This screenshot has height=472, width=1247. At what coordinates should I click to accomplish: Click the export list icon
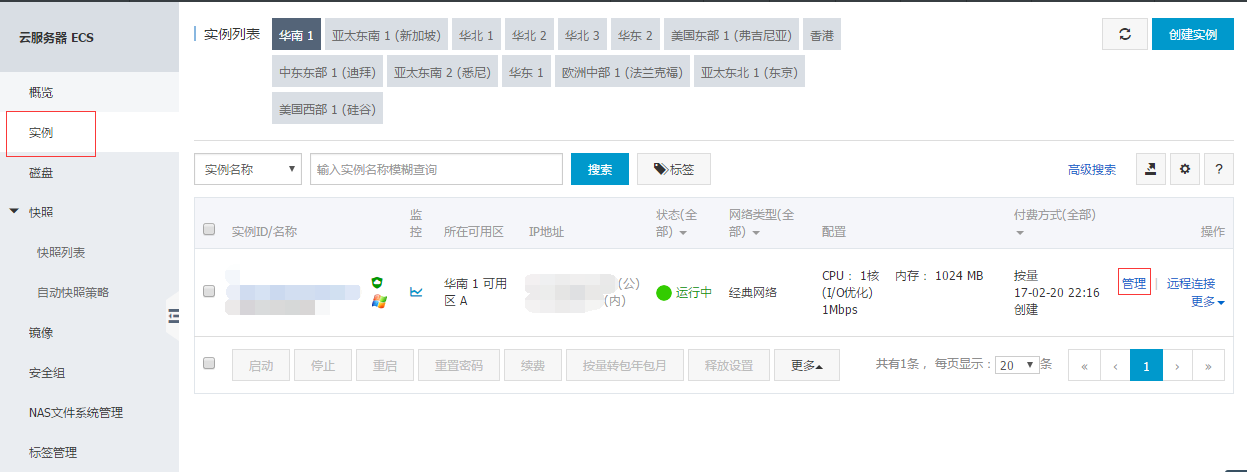(1150, 169)
